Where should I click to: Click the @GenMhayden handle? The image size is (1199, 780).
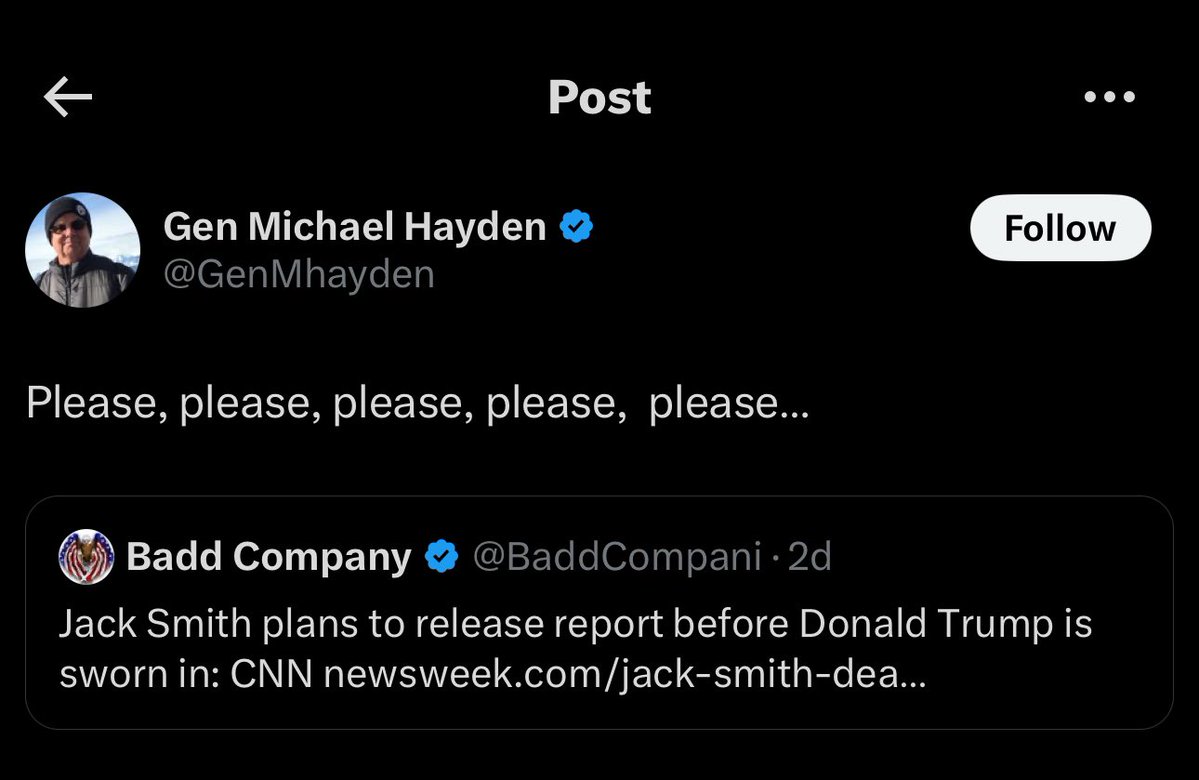pyautogui.click(x=298, y=273)
